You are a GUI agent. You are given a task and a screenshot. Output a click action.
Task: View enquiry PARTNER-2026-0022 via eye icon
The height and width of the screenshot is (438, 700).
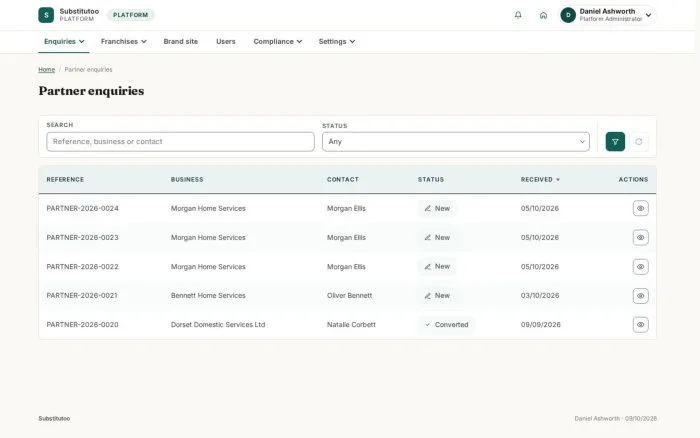point(640,267)
